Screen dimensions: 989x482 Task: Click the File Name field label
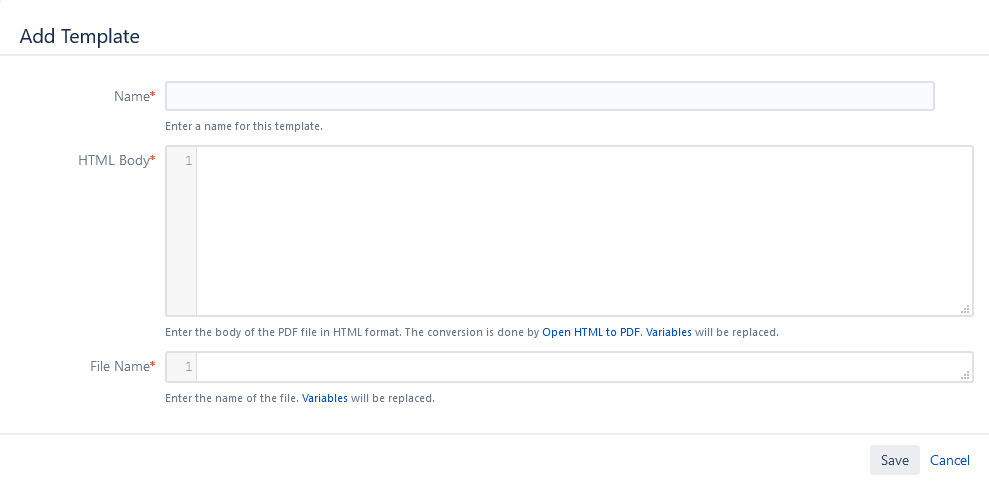pos(119,366)
